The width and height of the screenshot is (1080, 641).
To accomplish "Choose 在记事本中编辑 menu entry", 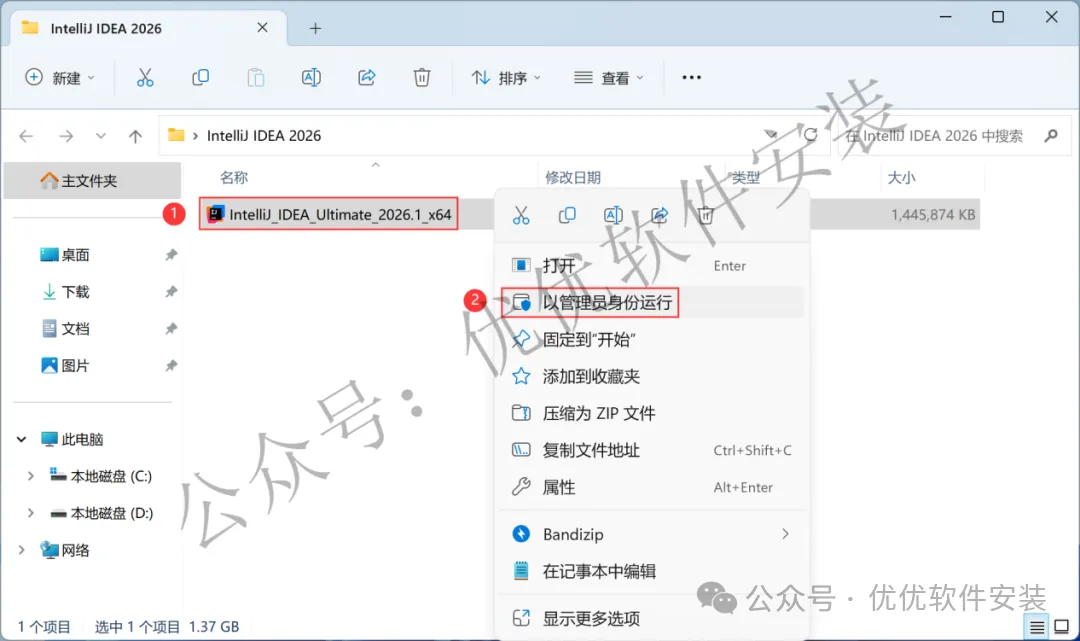I will point(652,571).
